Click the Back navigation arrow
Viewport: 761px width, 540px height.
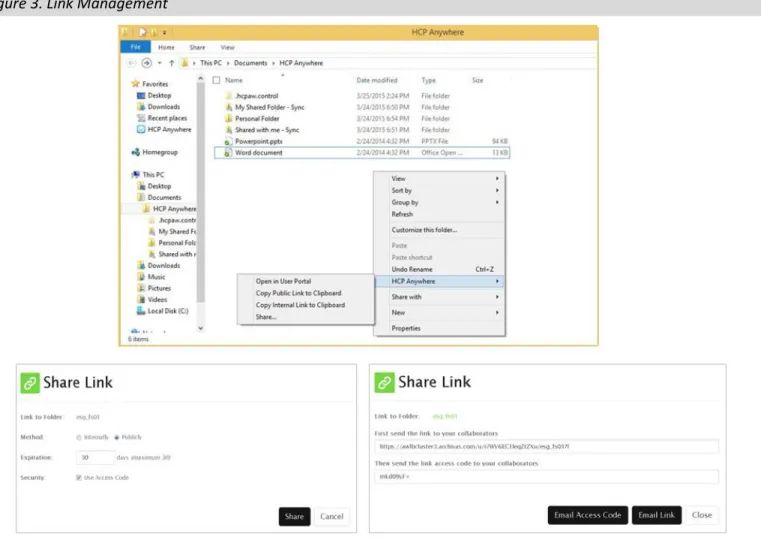[x=131, y=63]
